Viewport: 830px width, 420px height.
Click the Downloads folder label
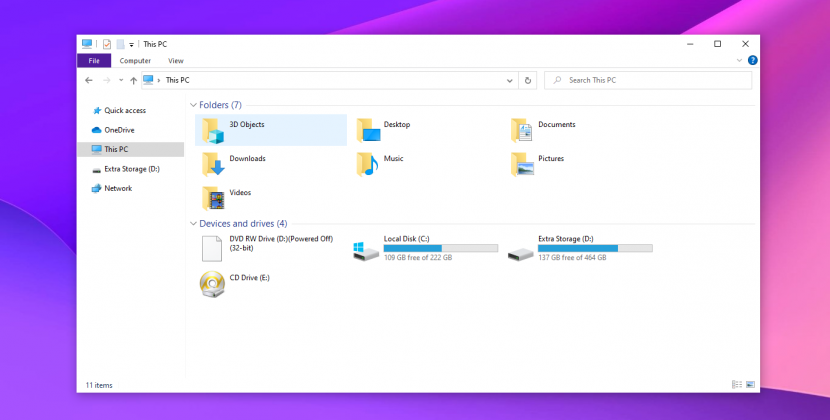[247, 158]
